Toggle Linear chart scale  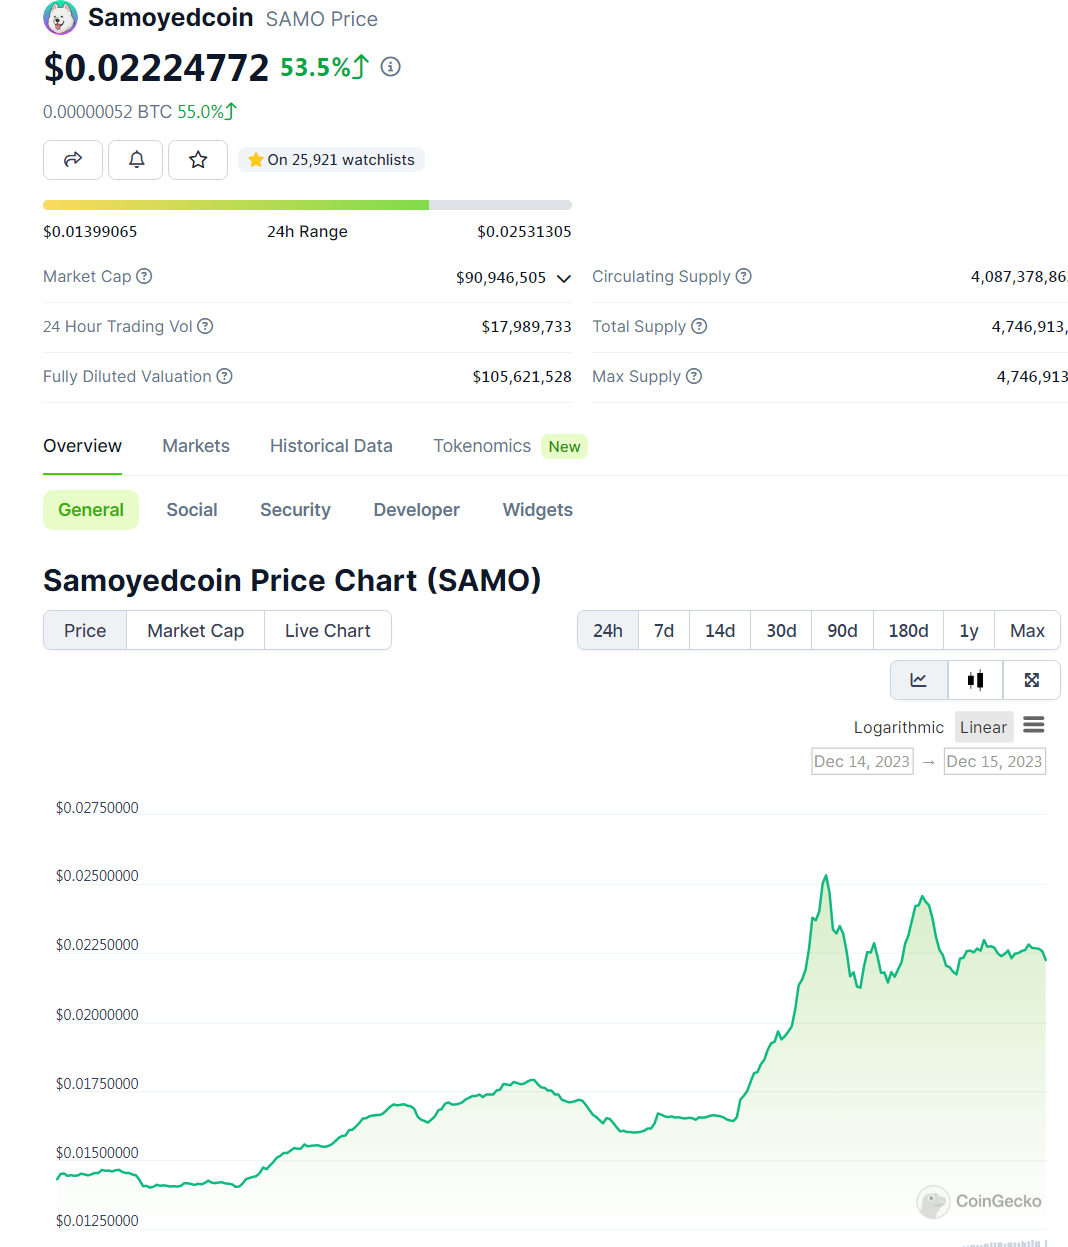[x=983, y=727]
